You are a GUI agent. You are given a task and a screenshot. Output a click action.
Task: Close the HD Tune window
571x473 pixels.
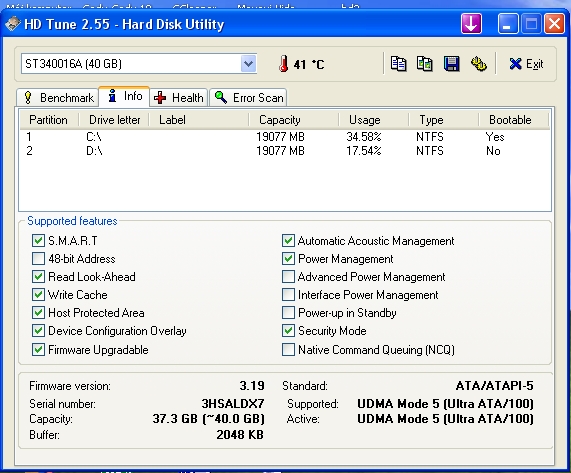(554, 24)
